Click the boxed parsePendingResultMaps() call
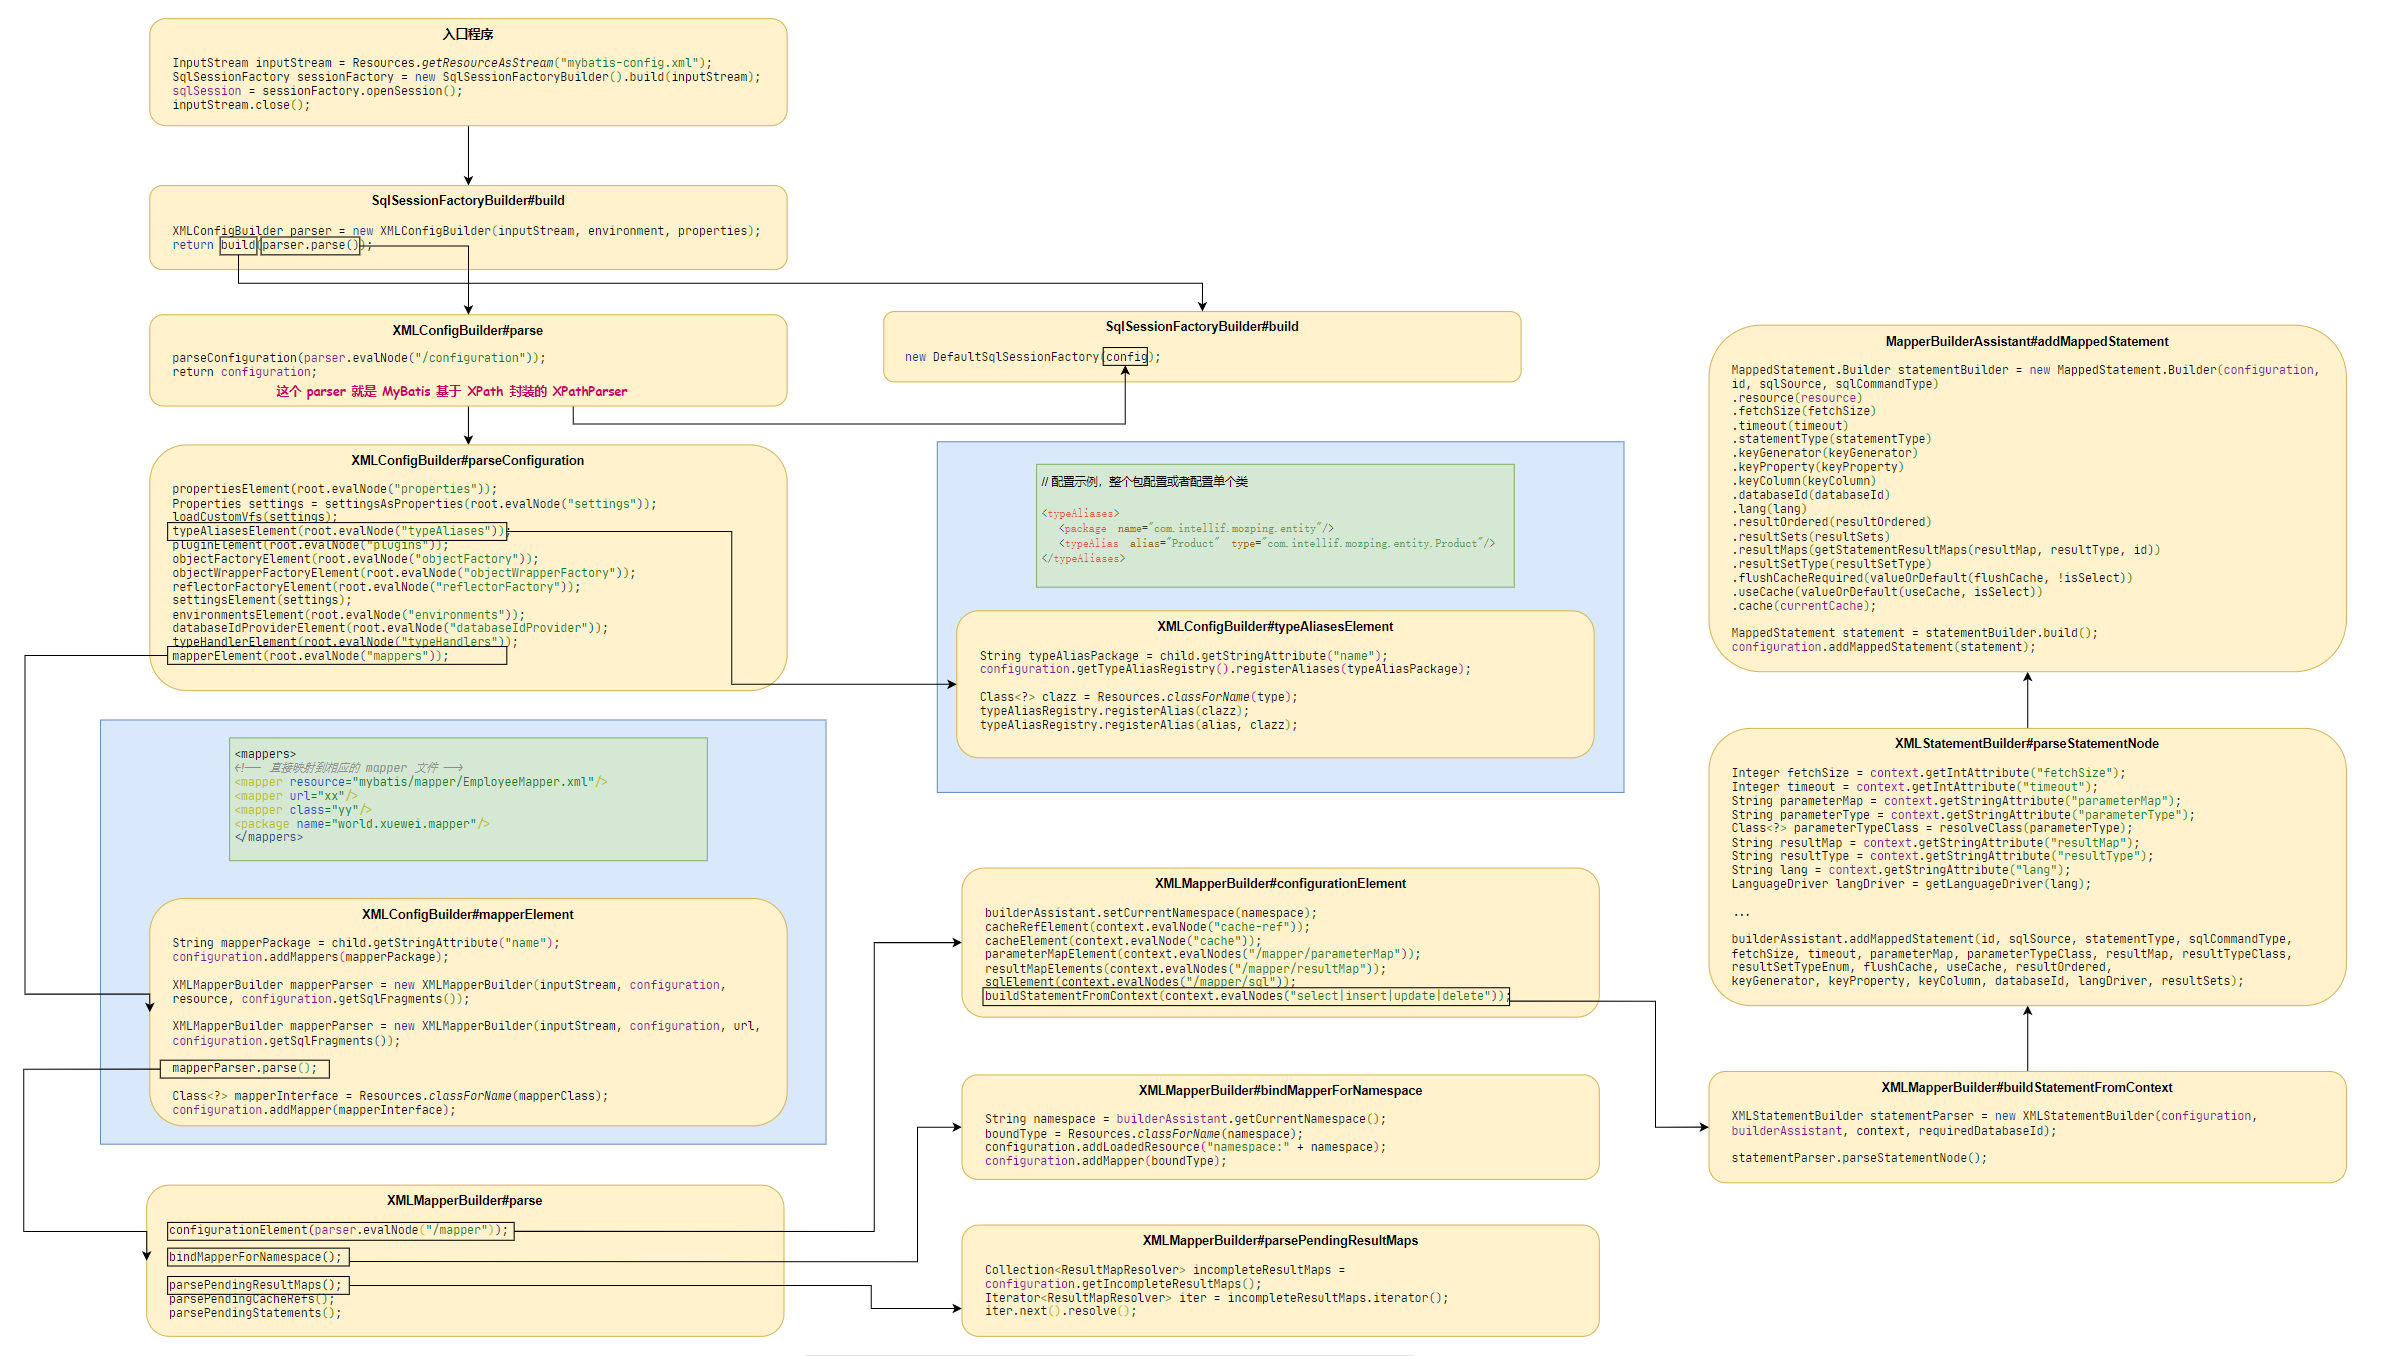Image resolution: width=2397 pixels, height=1356 pixels. [258, 1285]
